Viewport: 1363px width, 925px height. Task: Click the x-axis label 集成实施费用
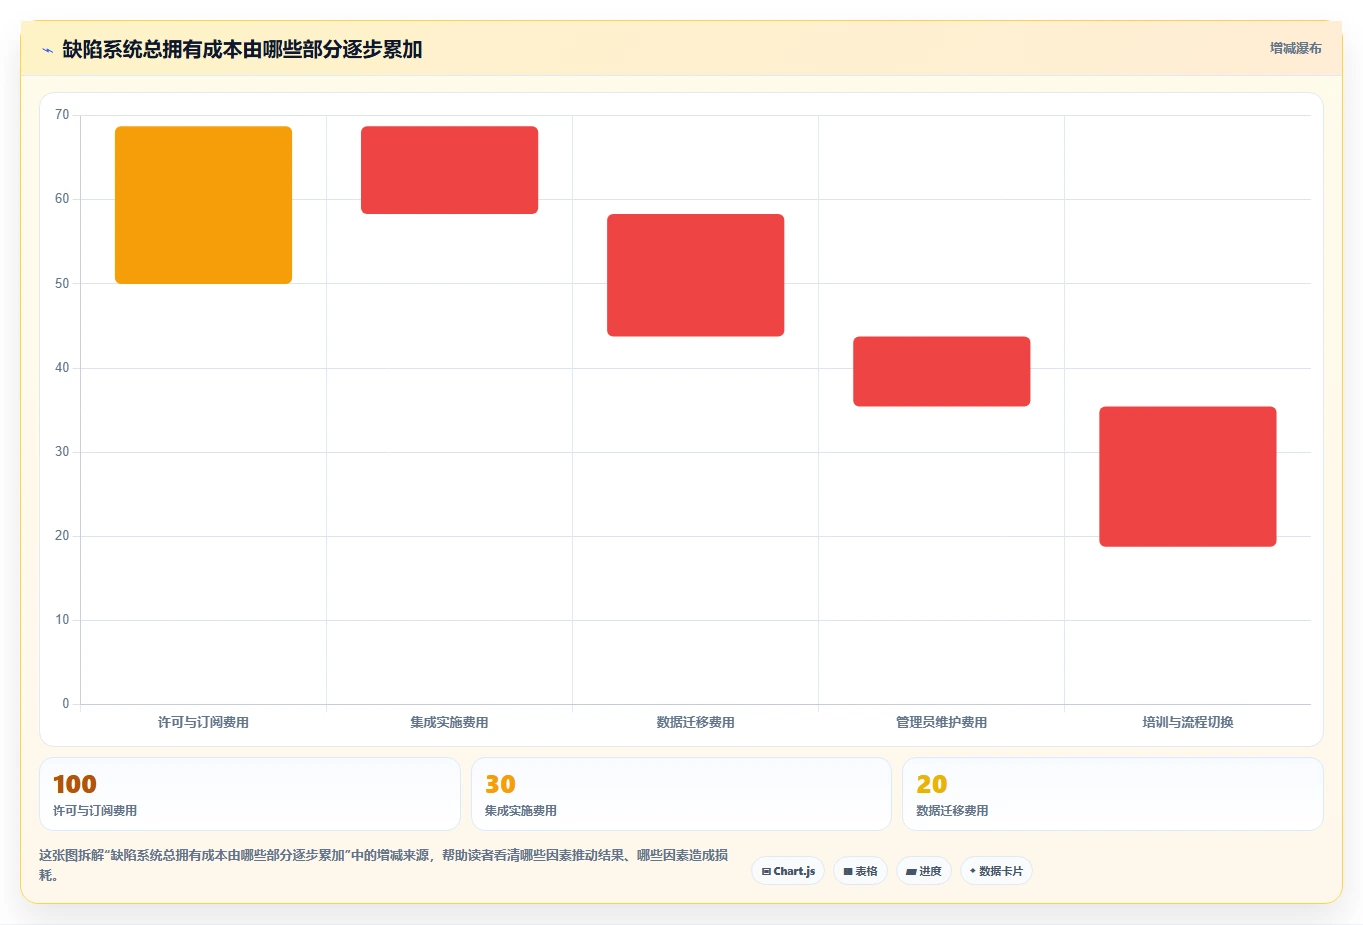coord(449,722)
